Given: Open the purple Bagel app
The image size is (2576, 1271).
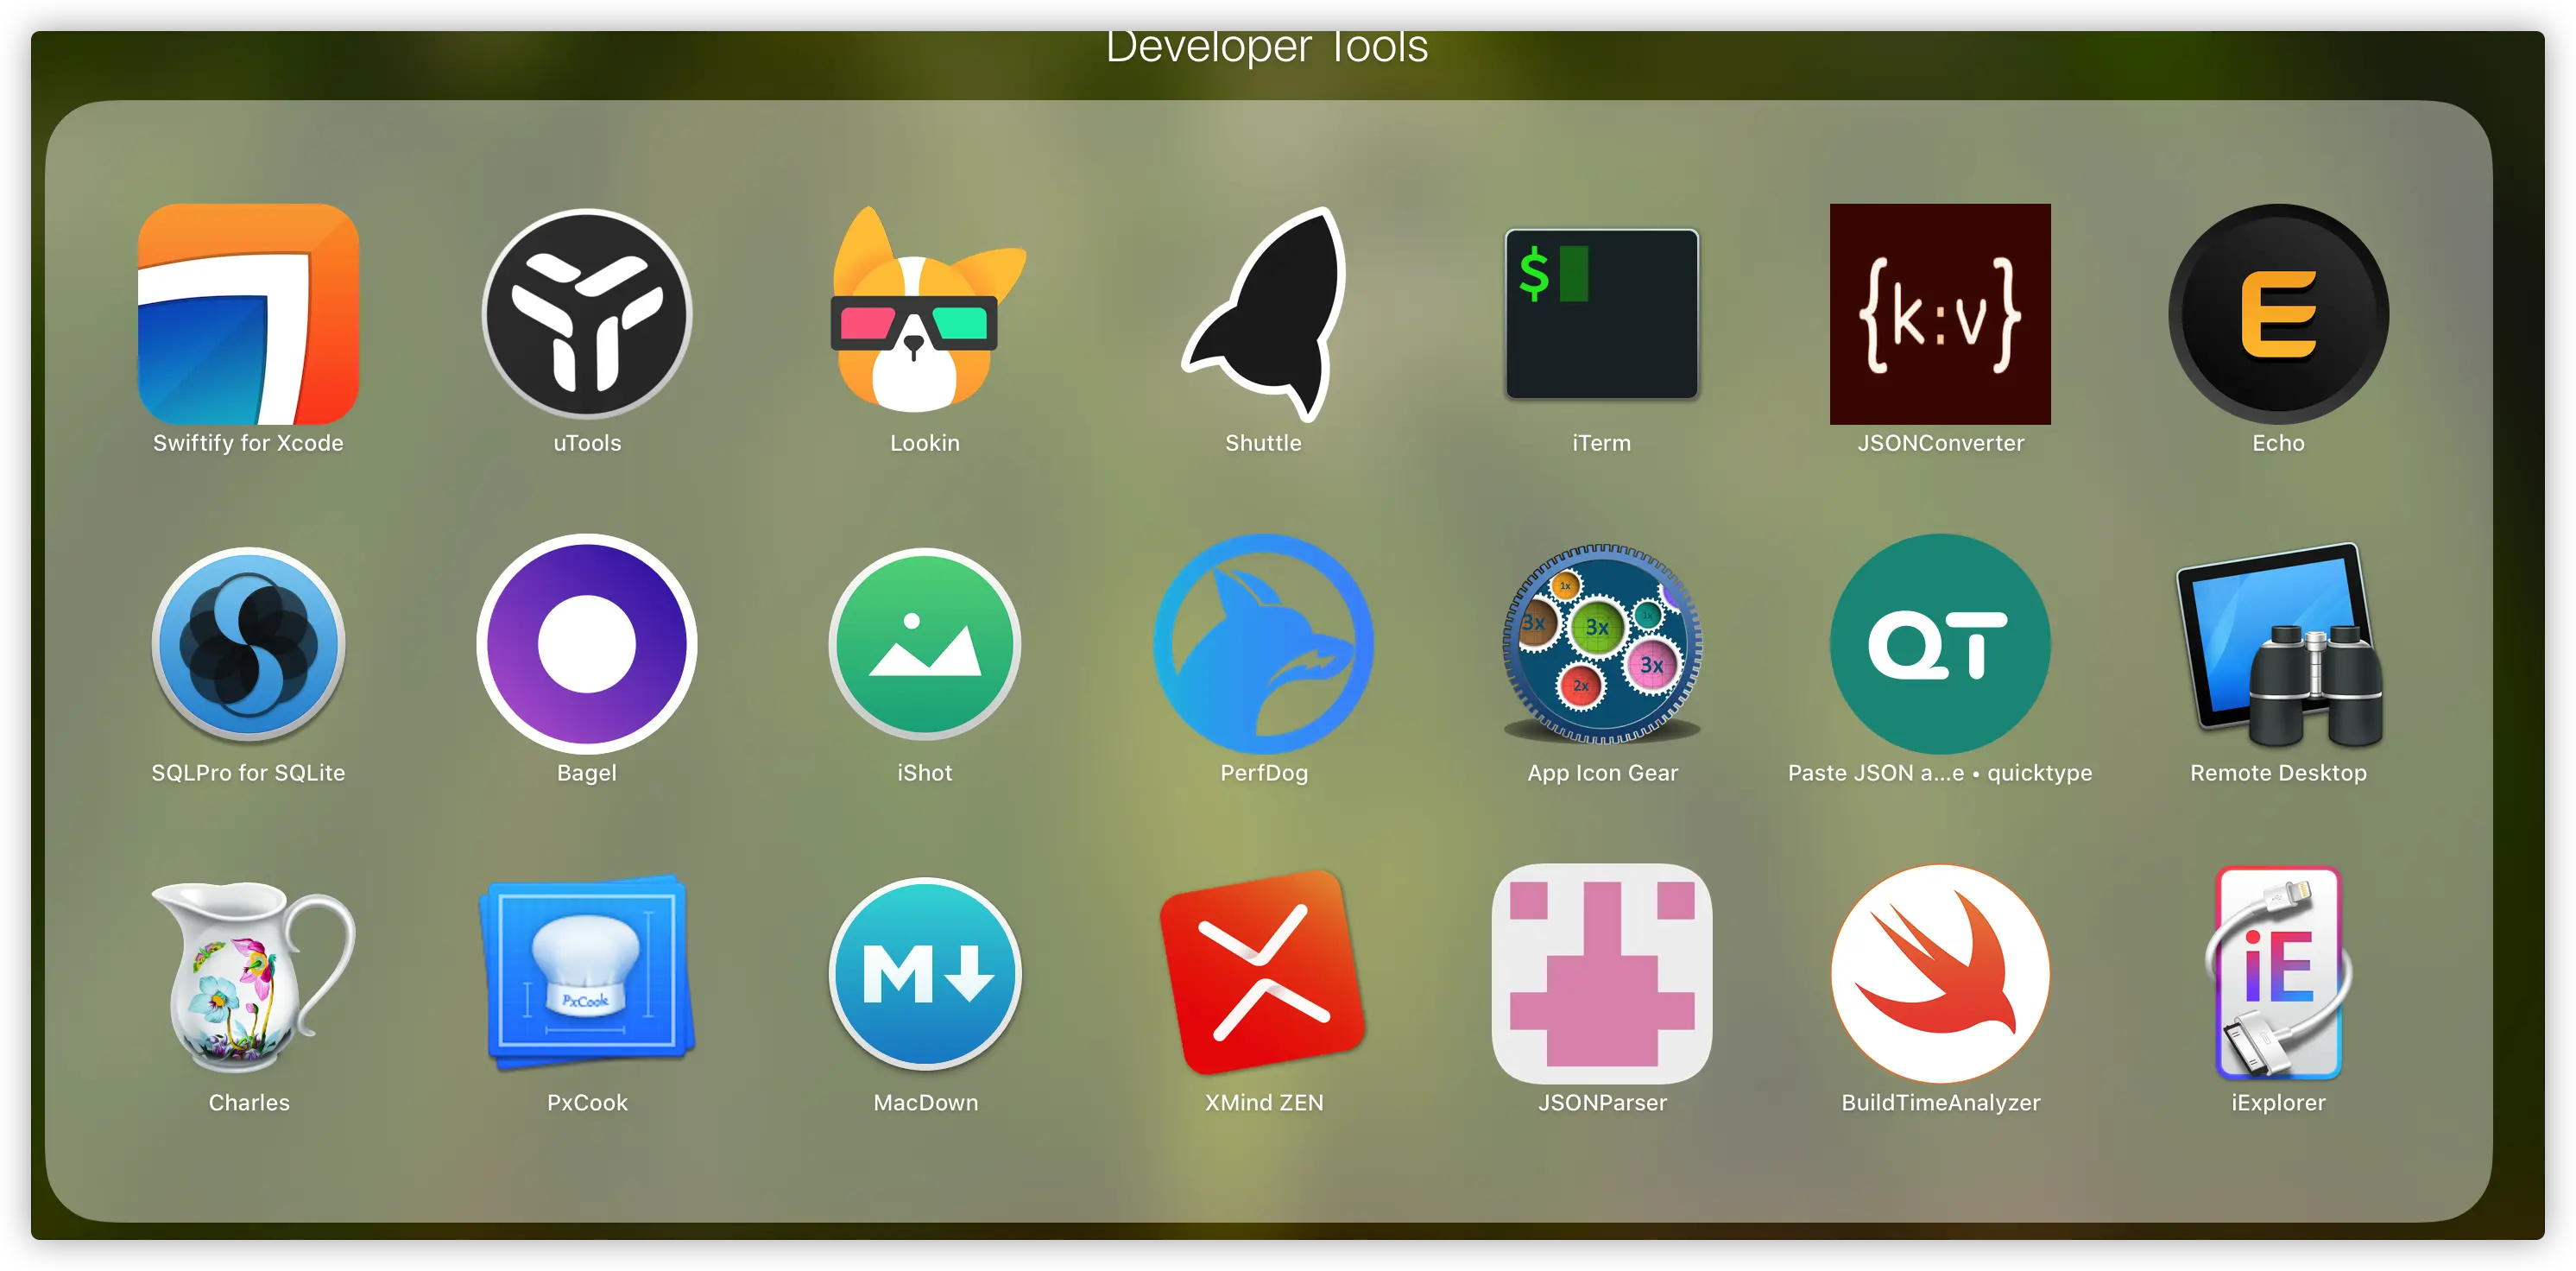Looking at the screenshot, I should pyautogui.click(x=587, y=644).
